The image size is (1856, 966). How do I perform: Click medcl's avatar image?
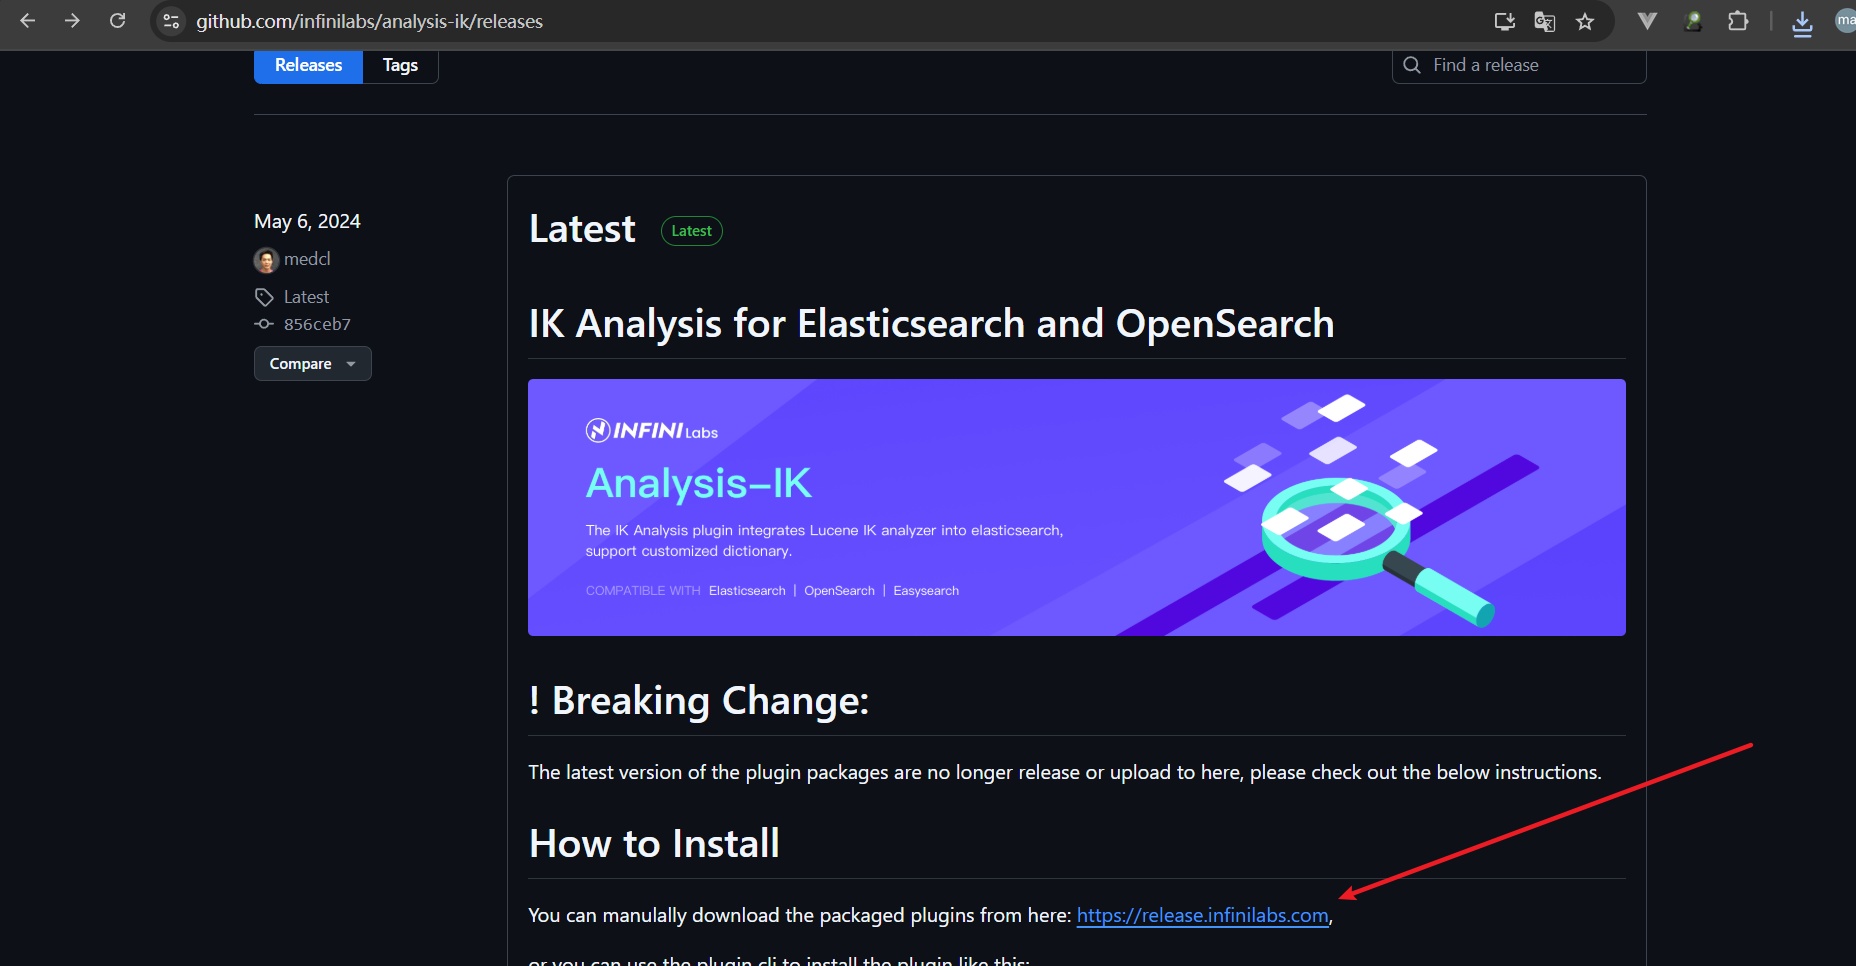[x=266, y=260]
